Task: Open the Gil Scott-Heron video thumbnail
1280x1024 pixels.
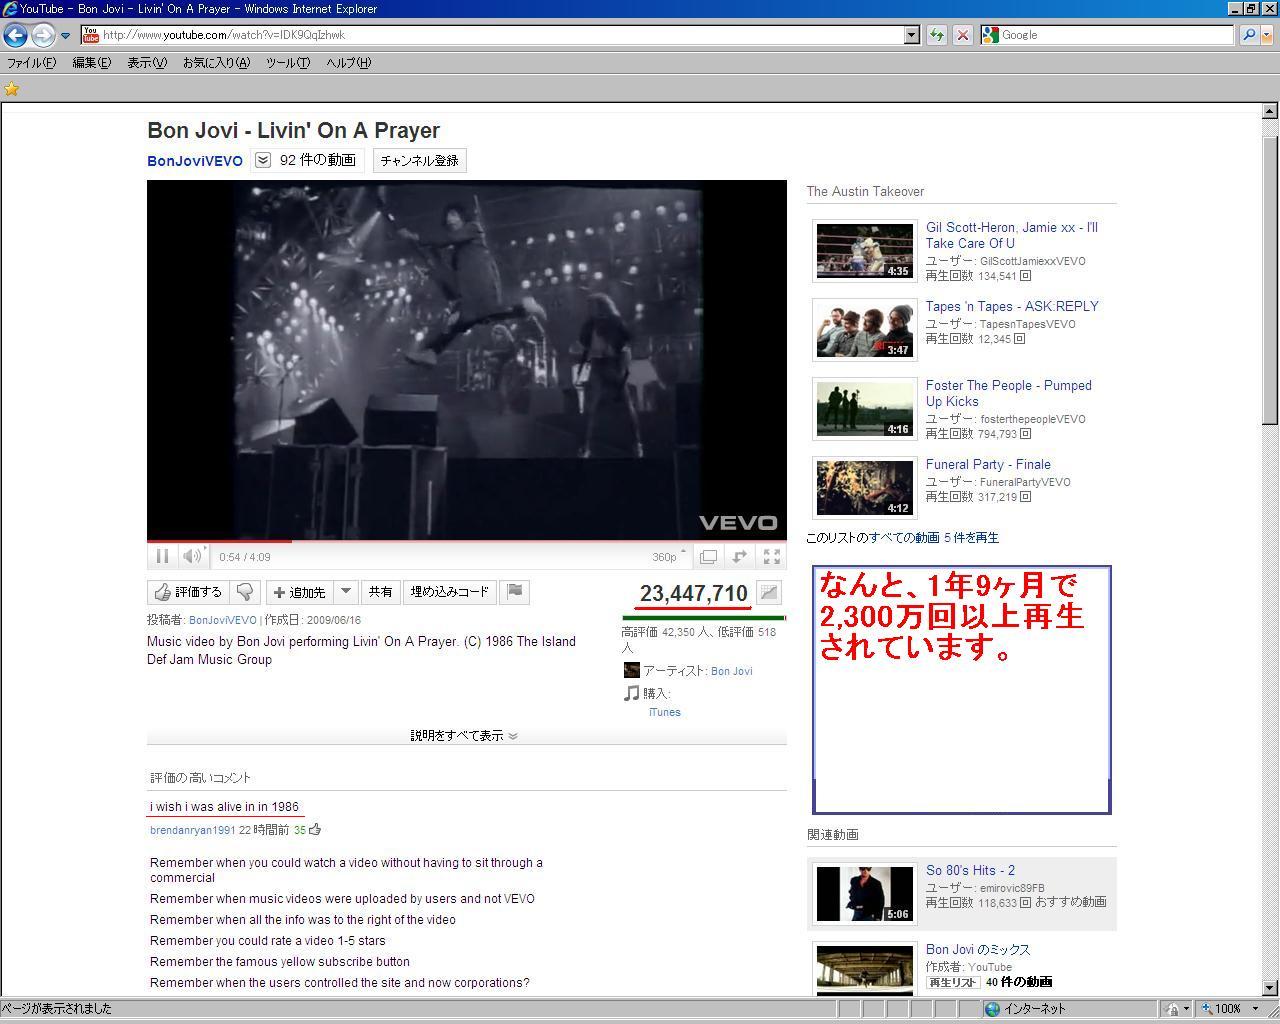Action: coord(865,250)
